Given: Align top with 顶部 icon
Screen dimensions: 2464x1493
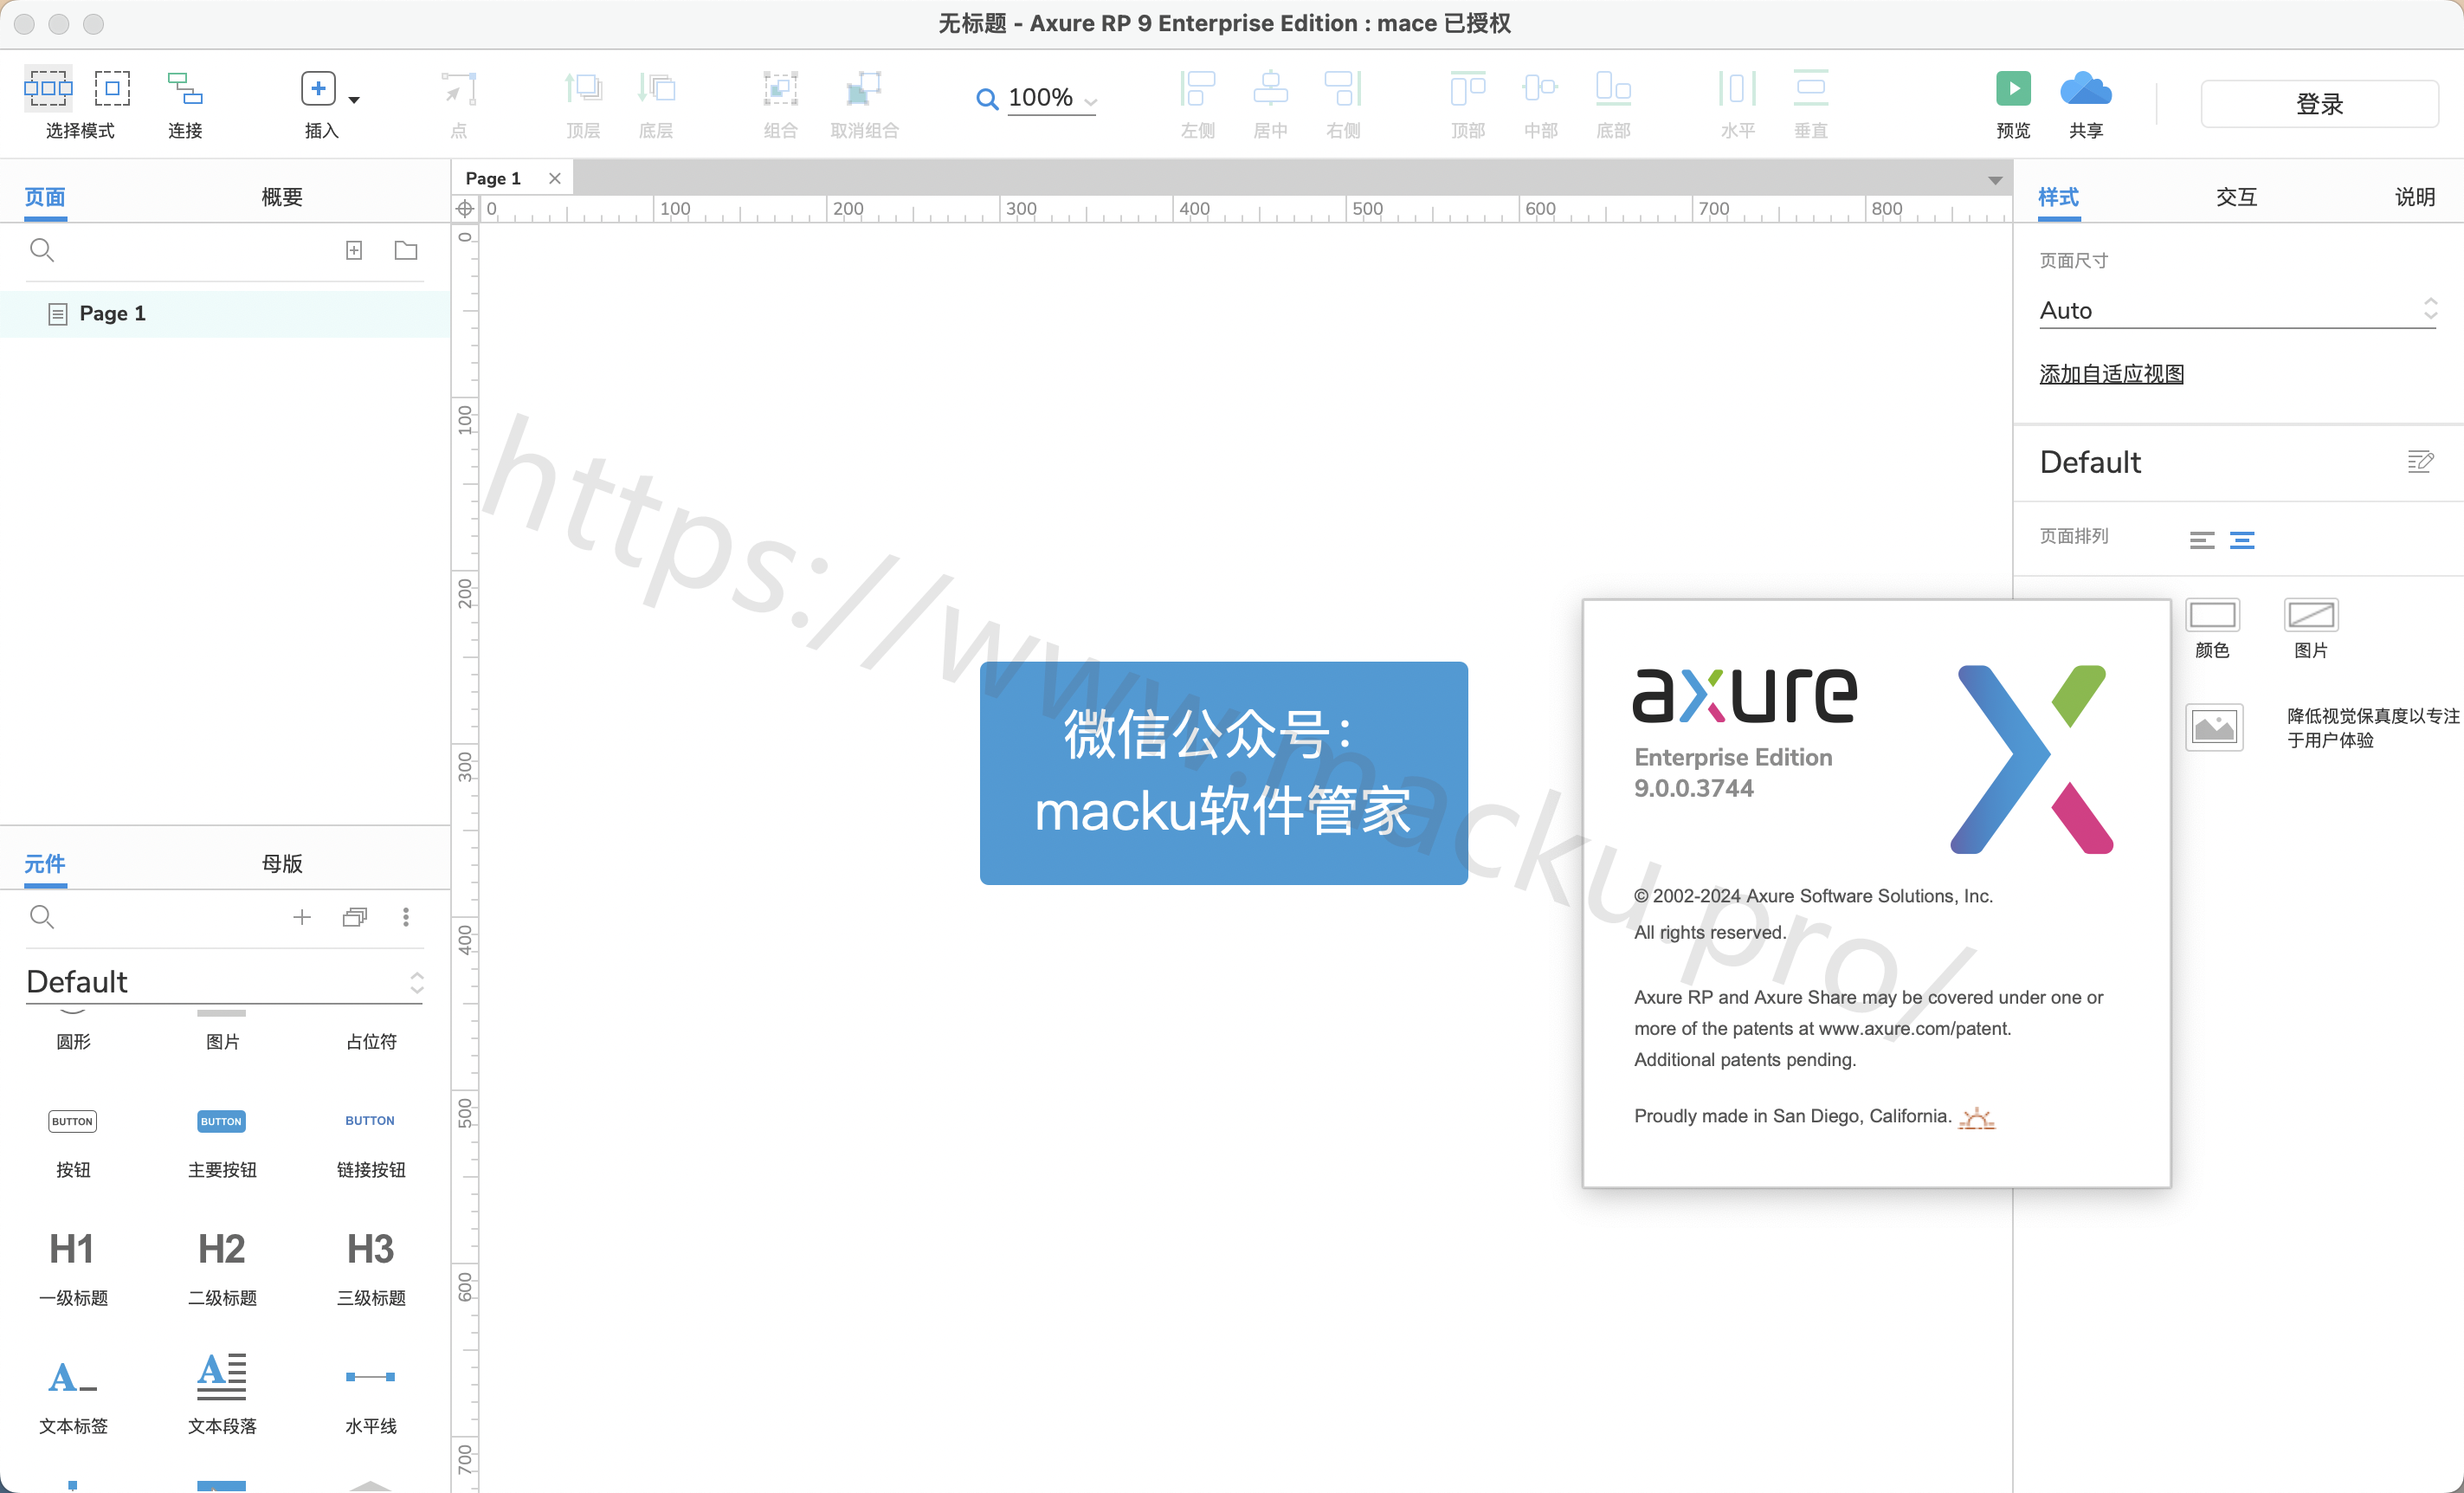Looking at the screenshot, I should (1468, 88).
